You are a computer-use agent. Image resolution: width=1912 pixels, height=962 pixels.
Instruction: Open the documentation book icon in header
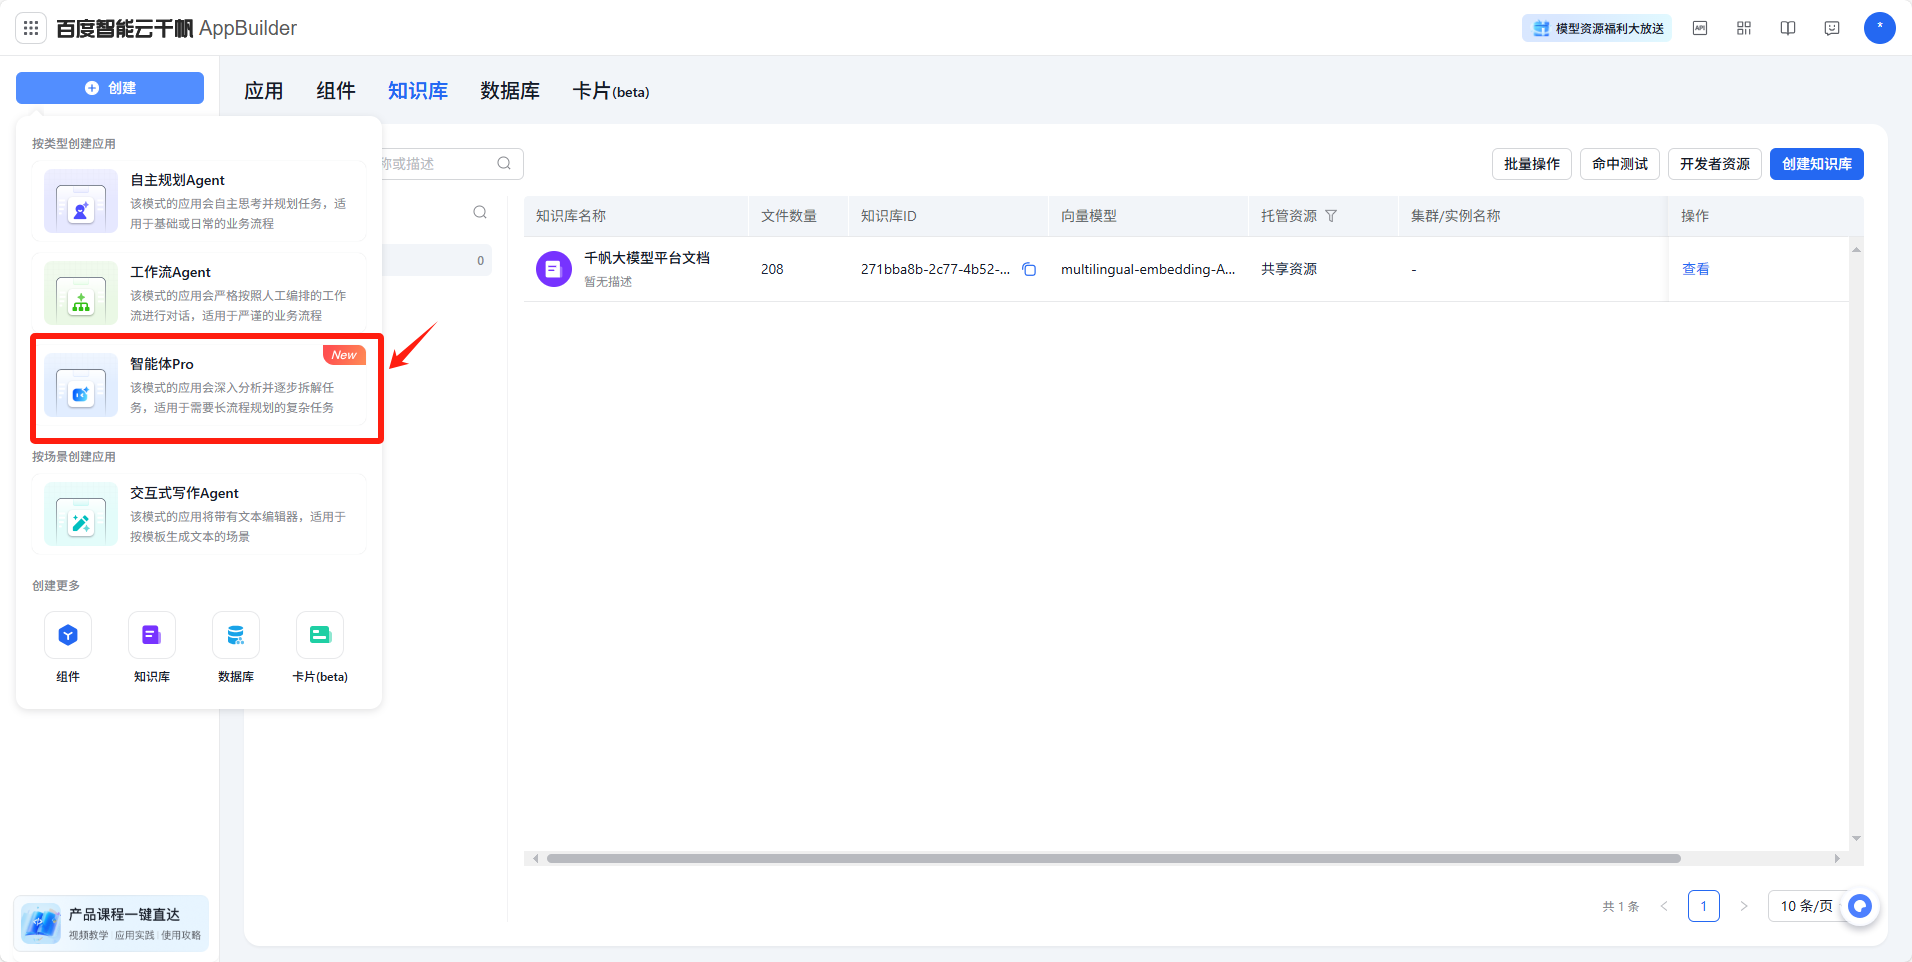[1788, 28]
